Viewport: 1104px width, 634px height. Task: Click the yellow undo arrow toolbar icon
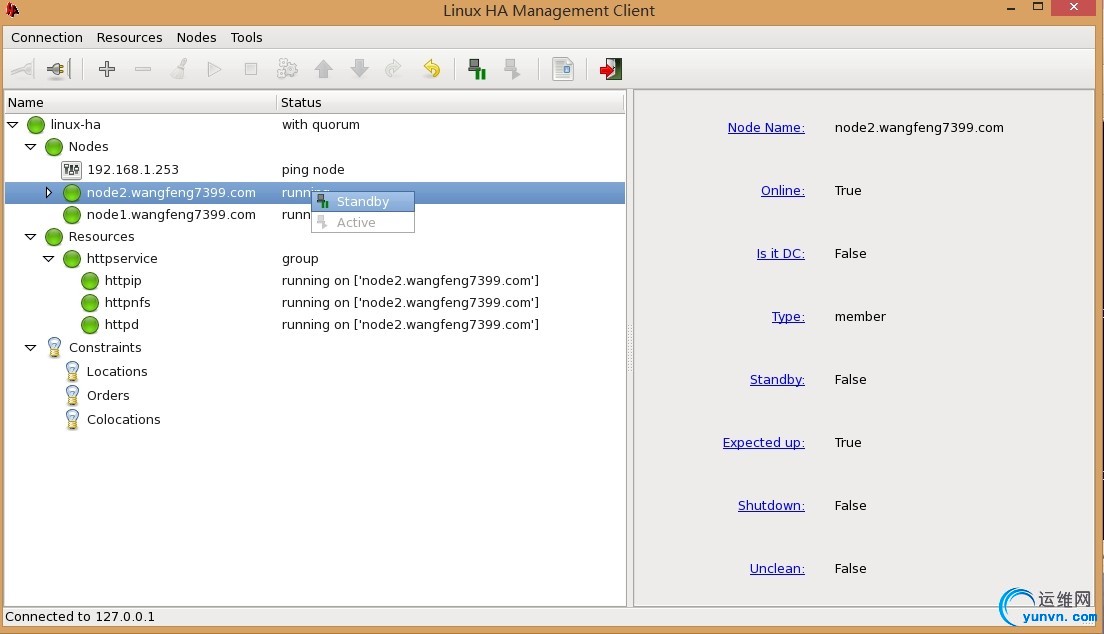tap(431, 69)
